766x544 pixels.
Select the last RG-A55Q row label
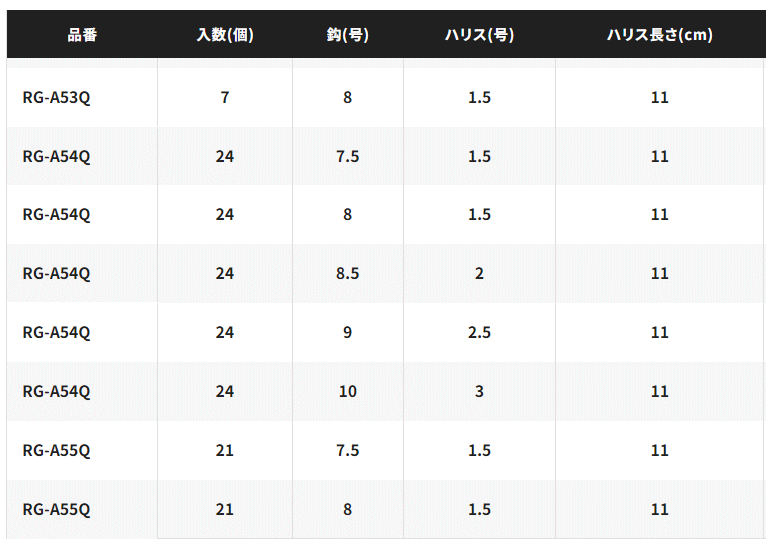56,509
